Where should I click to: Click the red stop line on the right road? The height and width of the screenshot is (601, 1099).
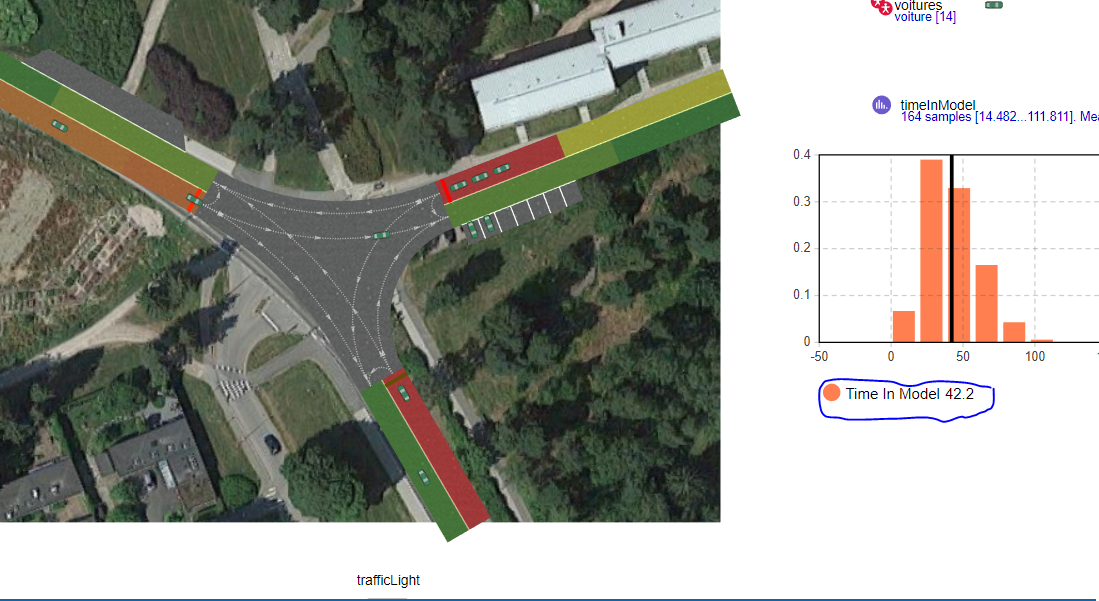pyautogui.click(x=444, y=191)
